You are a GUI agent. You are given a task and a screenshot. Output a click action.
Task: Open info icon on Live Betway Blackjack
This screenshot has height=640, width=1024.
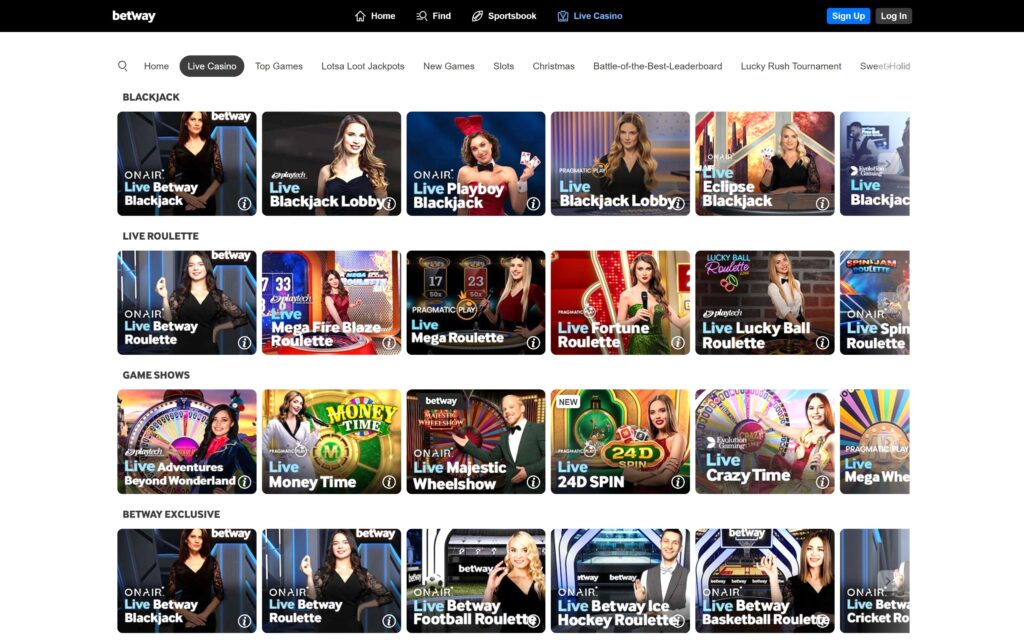pyautogui.click(x=244, y=204)
